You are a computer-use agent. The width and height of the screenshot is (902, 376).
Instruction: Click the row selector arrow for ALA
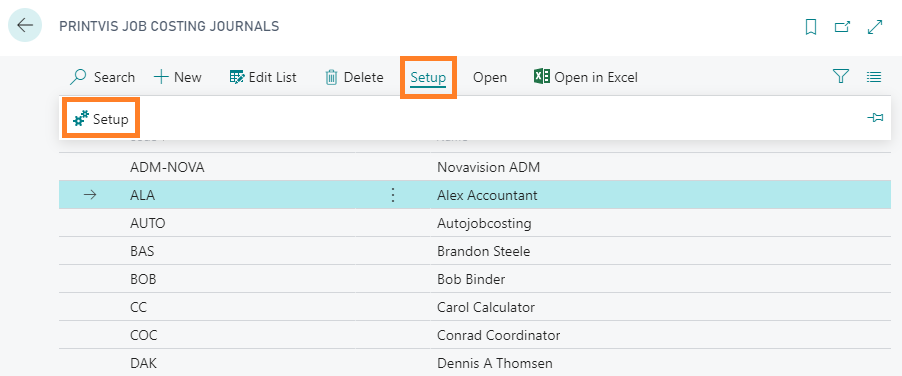click(x=90, y=195)
